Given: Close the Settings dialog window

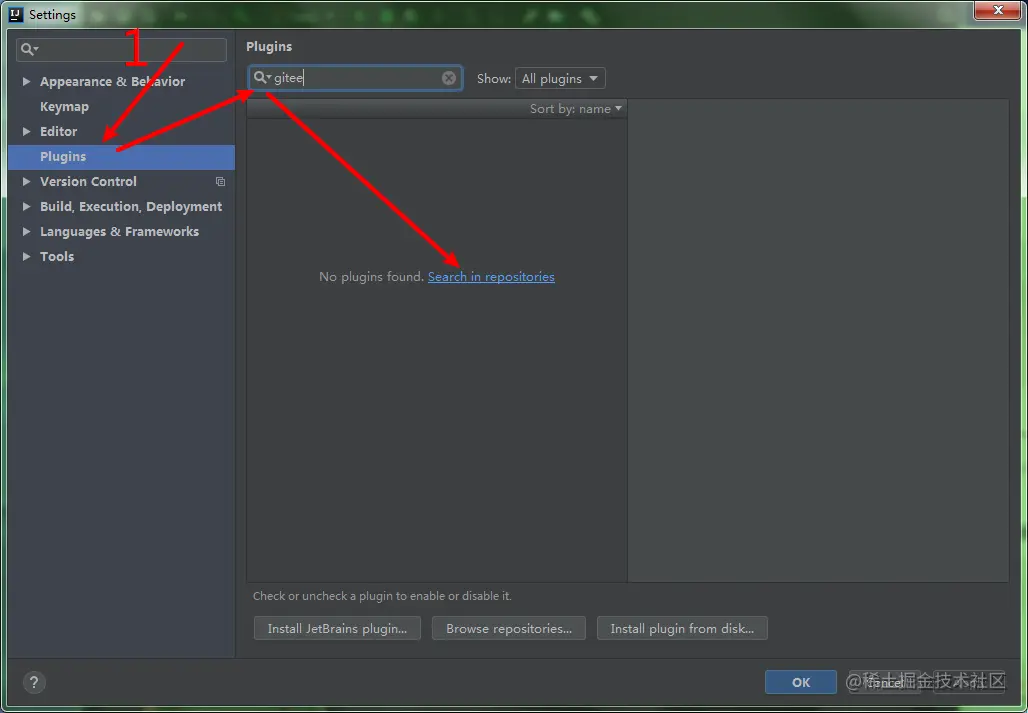Looking at the screenshot, I should [x=998, y=10].
